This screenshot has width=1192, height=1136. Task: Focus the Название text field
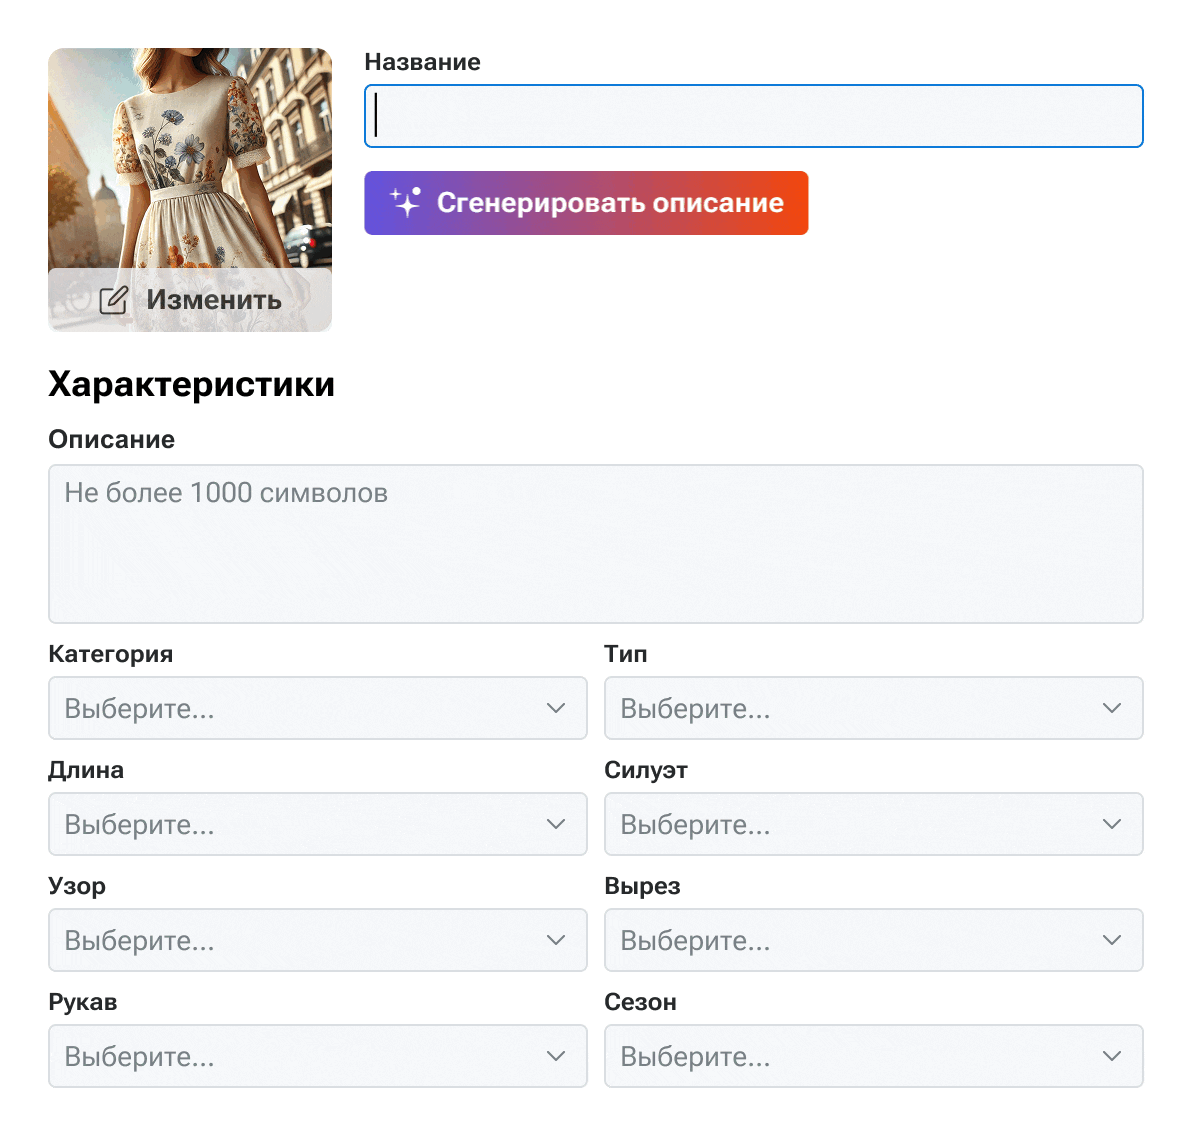pyautogui.click(x=753, y=116)
